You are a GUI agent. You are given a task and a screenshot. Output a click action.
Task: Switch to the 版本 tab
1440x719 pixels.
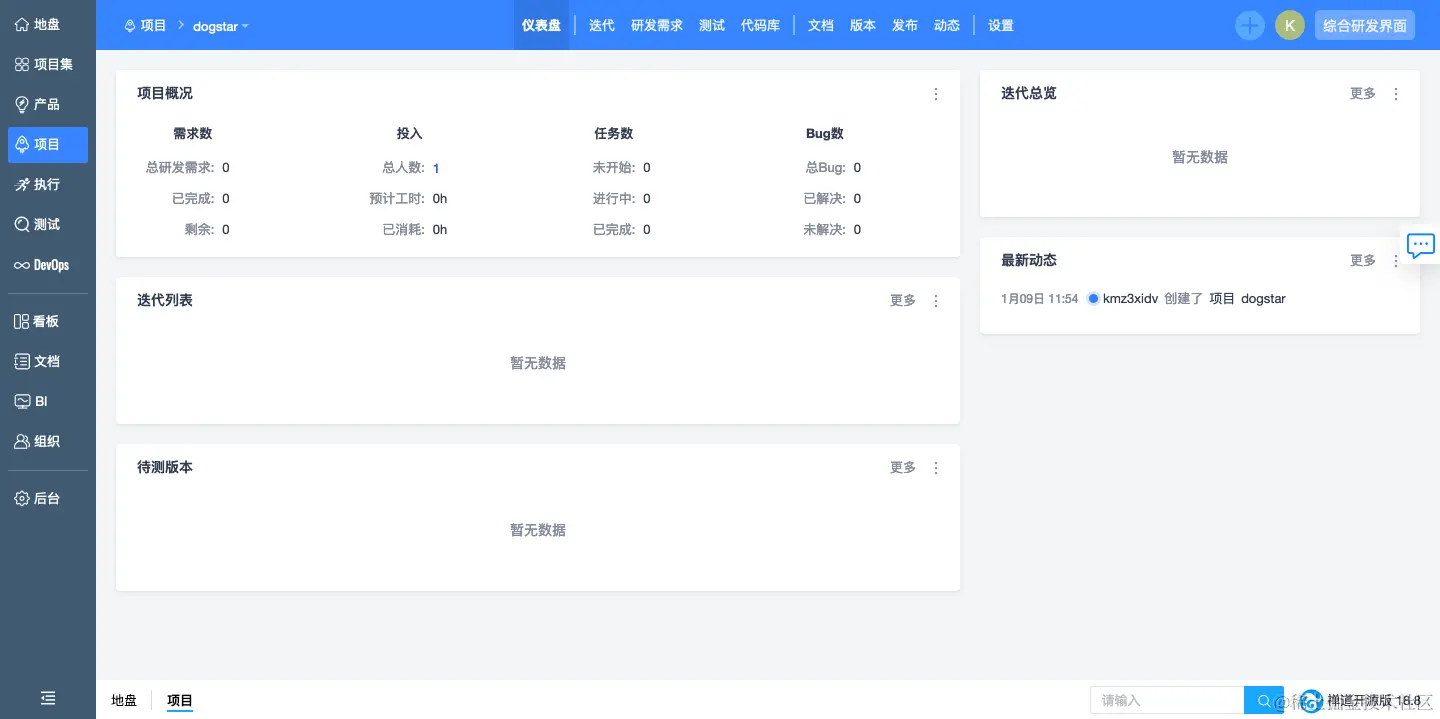pos(863,25)
